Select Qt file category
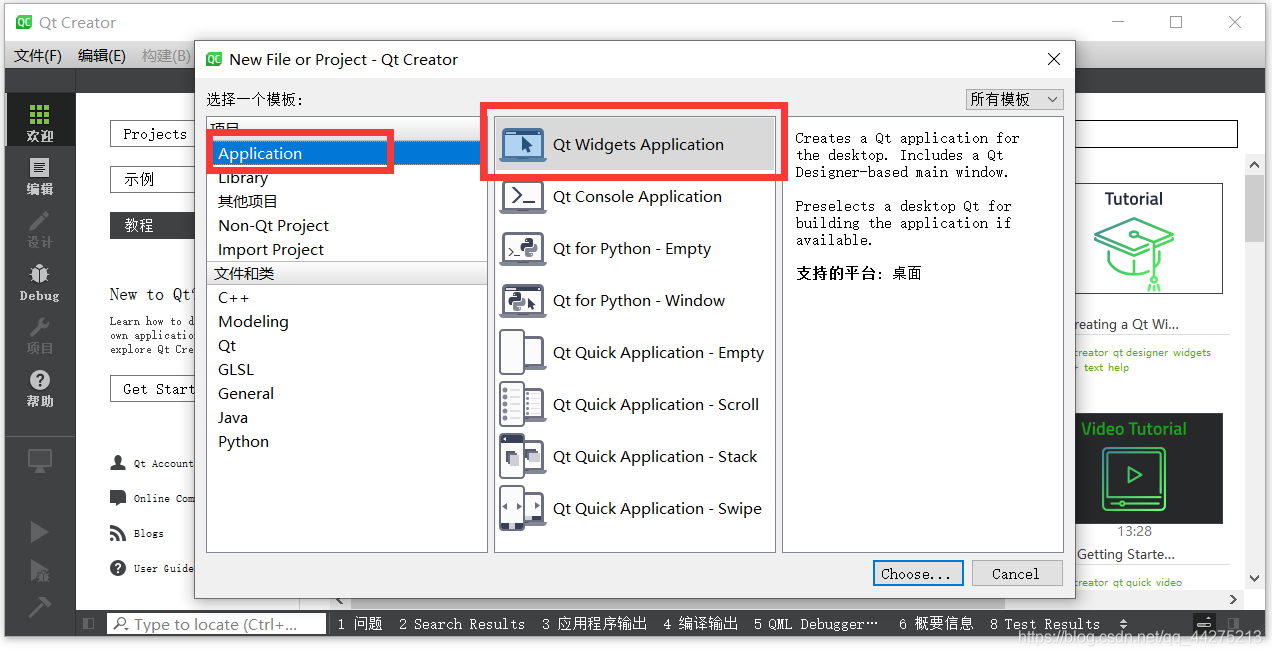Viewport: 1272px width, 656px height. click(x=347, y=346)
